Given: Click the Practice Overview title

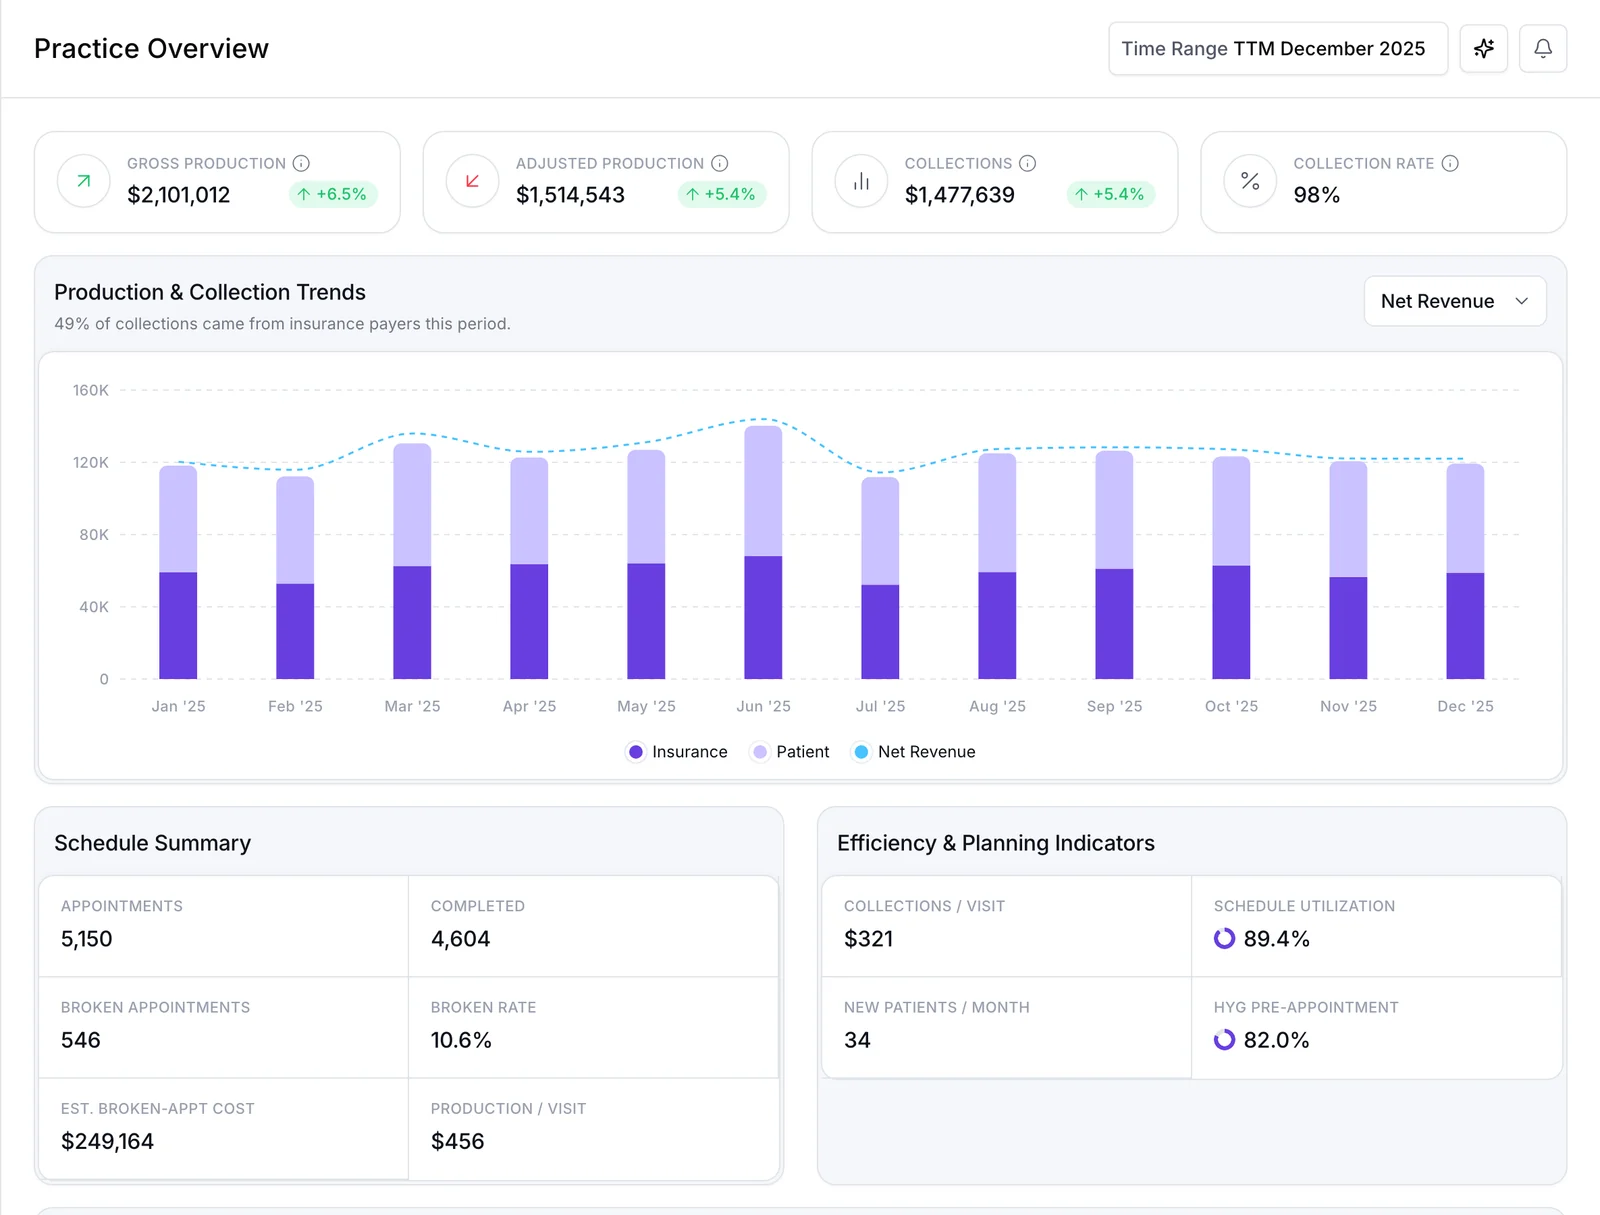Looking at the screenshot, I should 151,48.
